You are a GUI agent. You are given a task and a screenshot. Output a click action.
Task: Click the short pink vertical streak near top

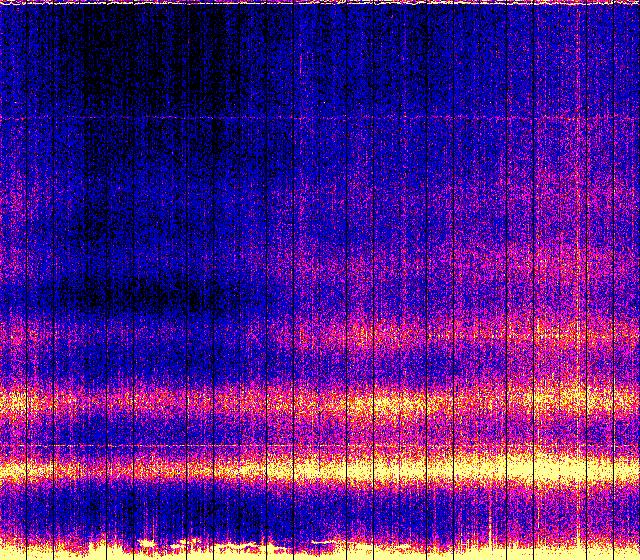(x=300, y=62)
